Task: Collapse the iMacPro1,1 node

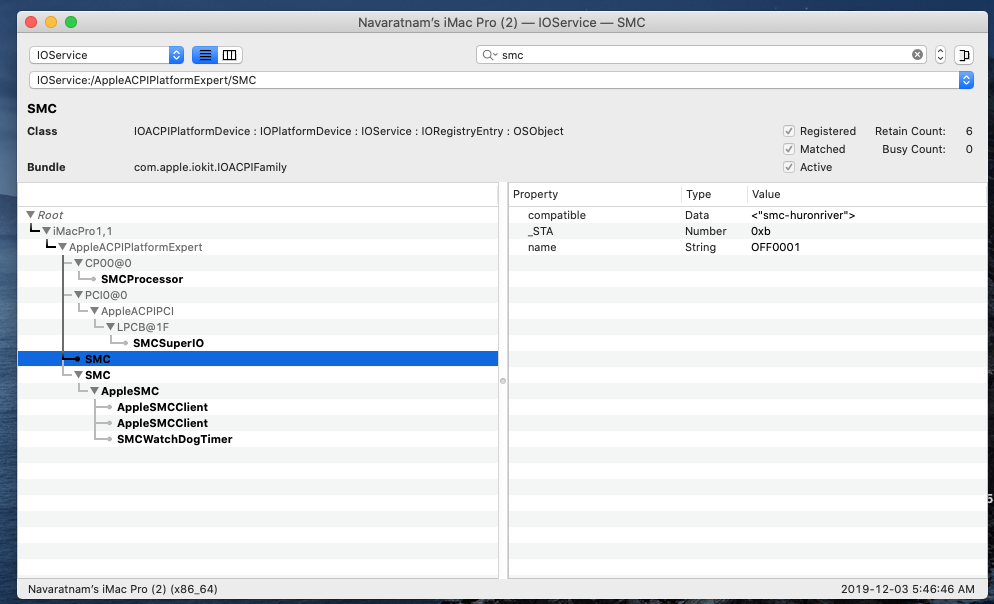Action: 46,231
